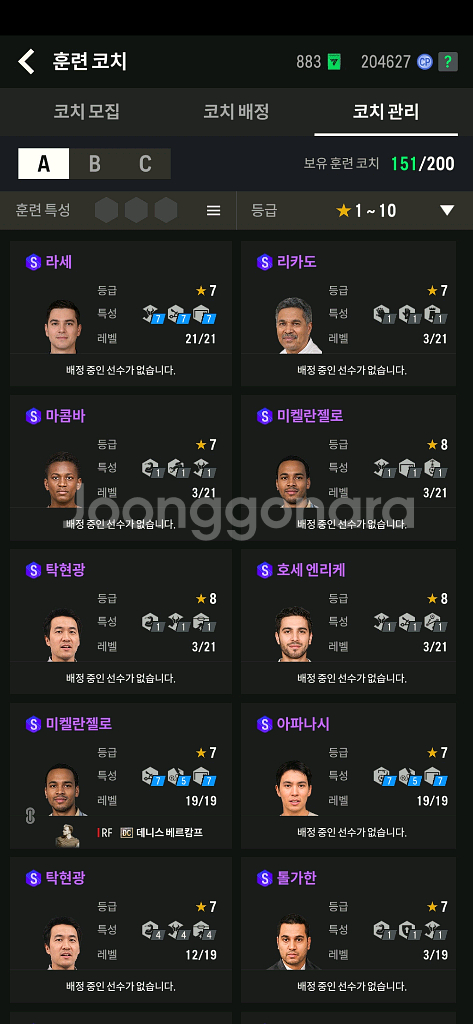Image resolution: width=473 pixels, height=1024 pixels.
Task: Select the 리카도 coach card
Action: click(x=348, y=313)
